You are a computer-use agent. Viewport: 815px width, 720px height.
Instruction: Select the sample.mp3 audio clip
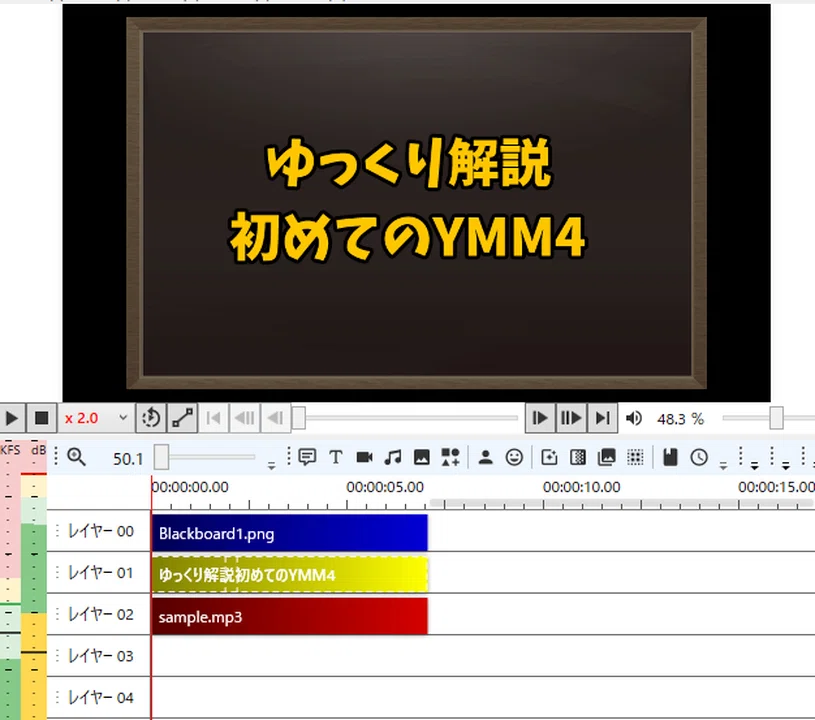[x=290, y=616]
